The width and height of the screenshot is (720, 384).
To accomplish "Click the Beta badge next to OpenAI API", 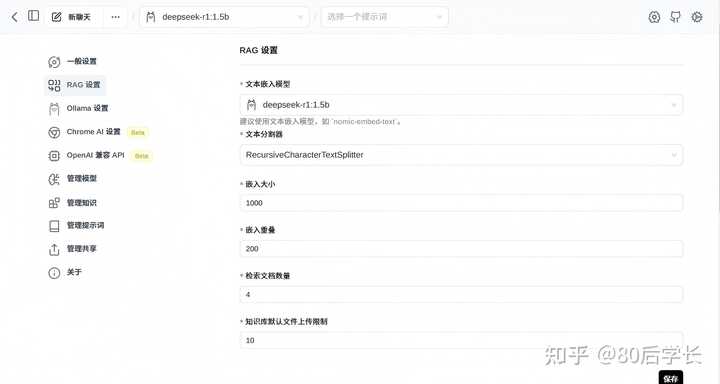I will click(141, 156).
